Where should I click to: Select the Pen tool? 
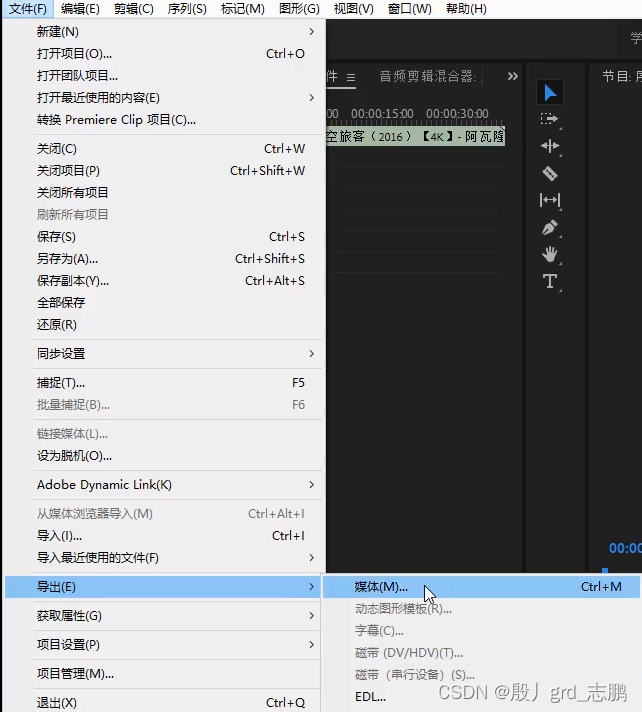pyautogui.click(x=550, y=227)
